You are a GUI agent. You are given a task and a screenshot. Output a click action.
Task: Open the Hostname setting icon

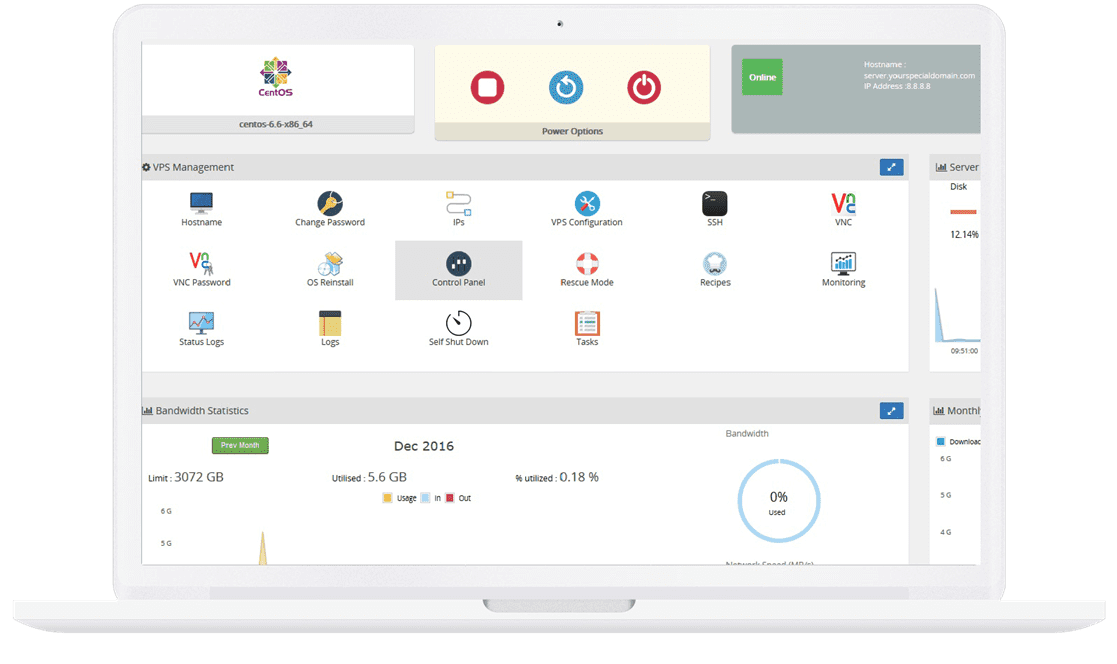[202, 204]
